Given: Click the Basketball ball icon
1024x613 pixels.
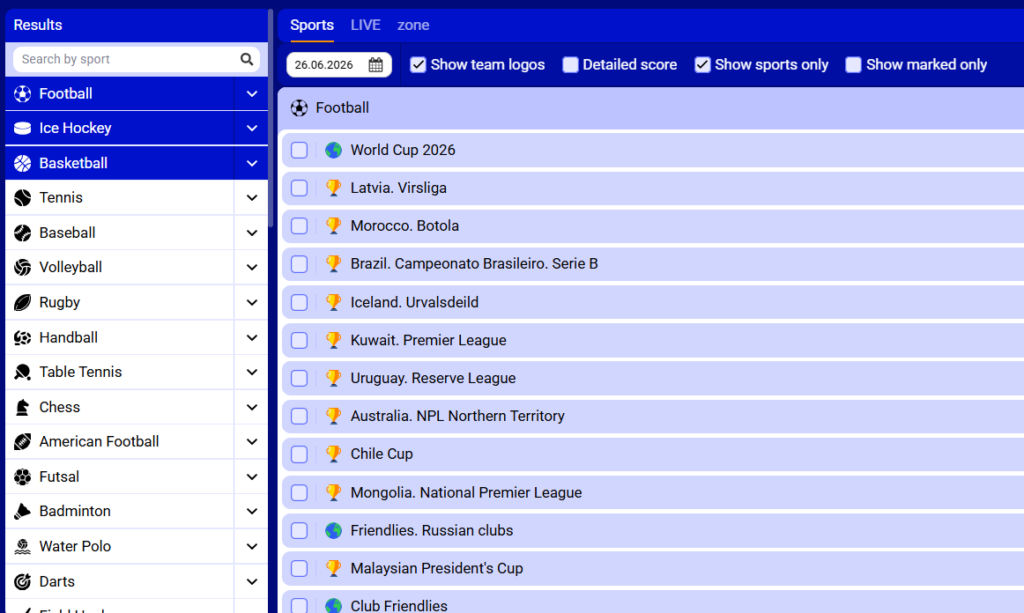Looking at the screenshot, I should 22,163.
